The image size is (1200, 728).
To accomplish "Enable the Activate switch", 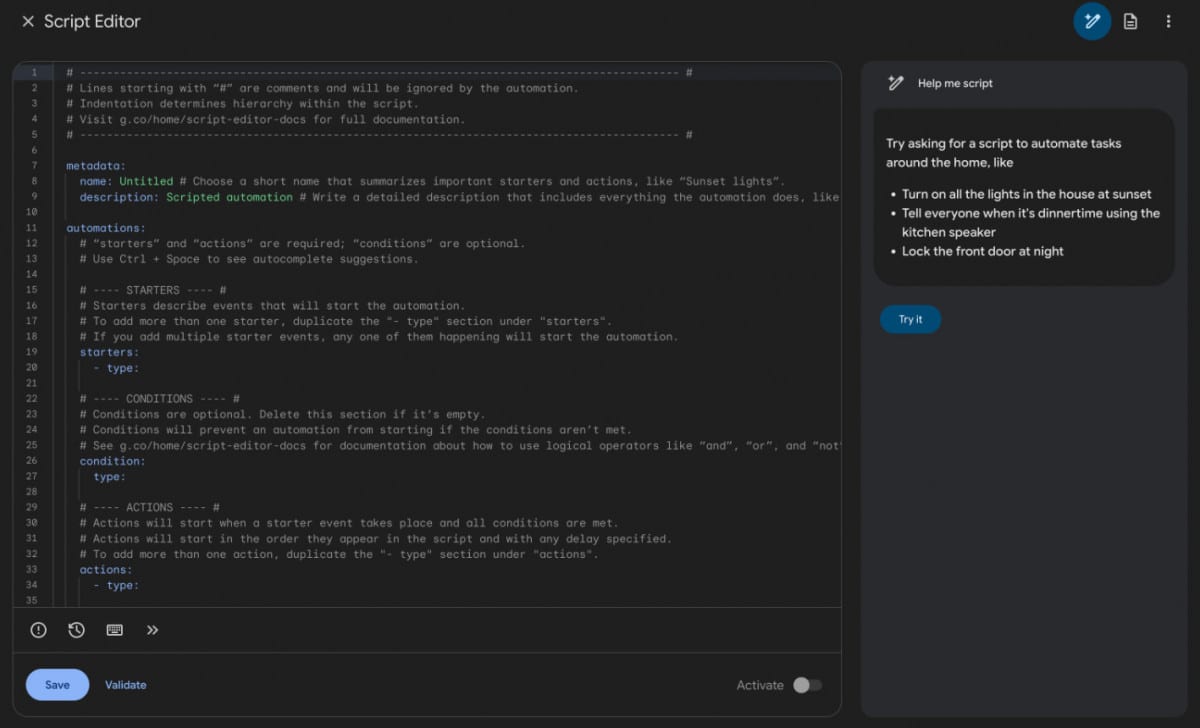I will 809,685.
